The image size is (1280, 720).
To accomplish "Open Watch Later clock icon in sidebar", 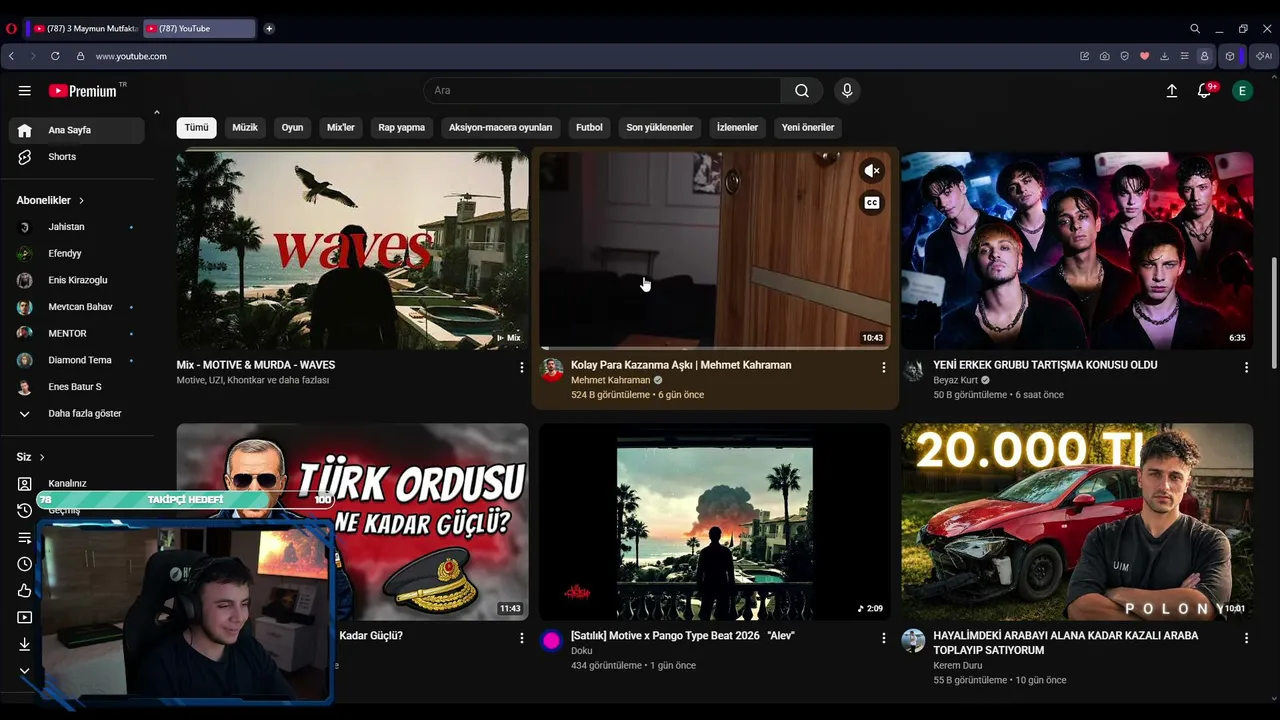I will click(x=25, y=564).
